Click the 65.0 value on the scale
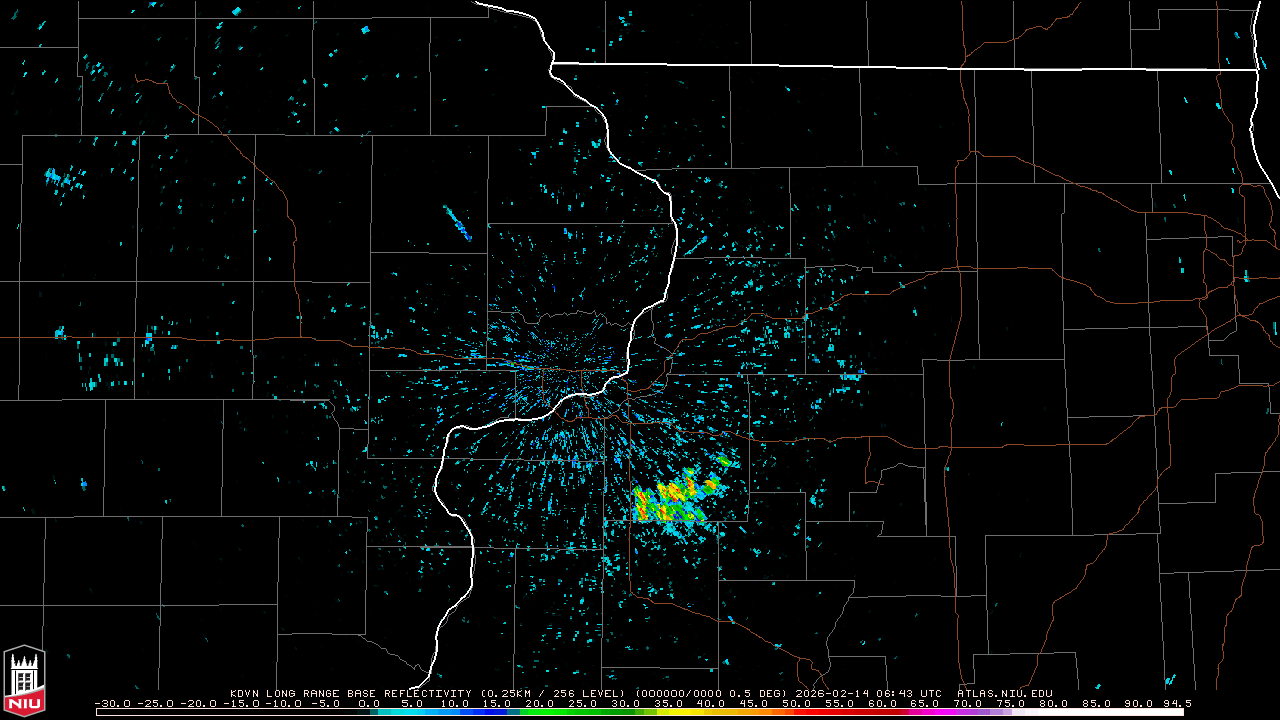This screenshot has height=720, width=1280. click(x=925, y=704)
